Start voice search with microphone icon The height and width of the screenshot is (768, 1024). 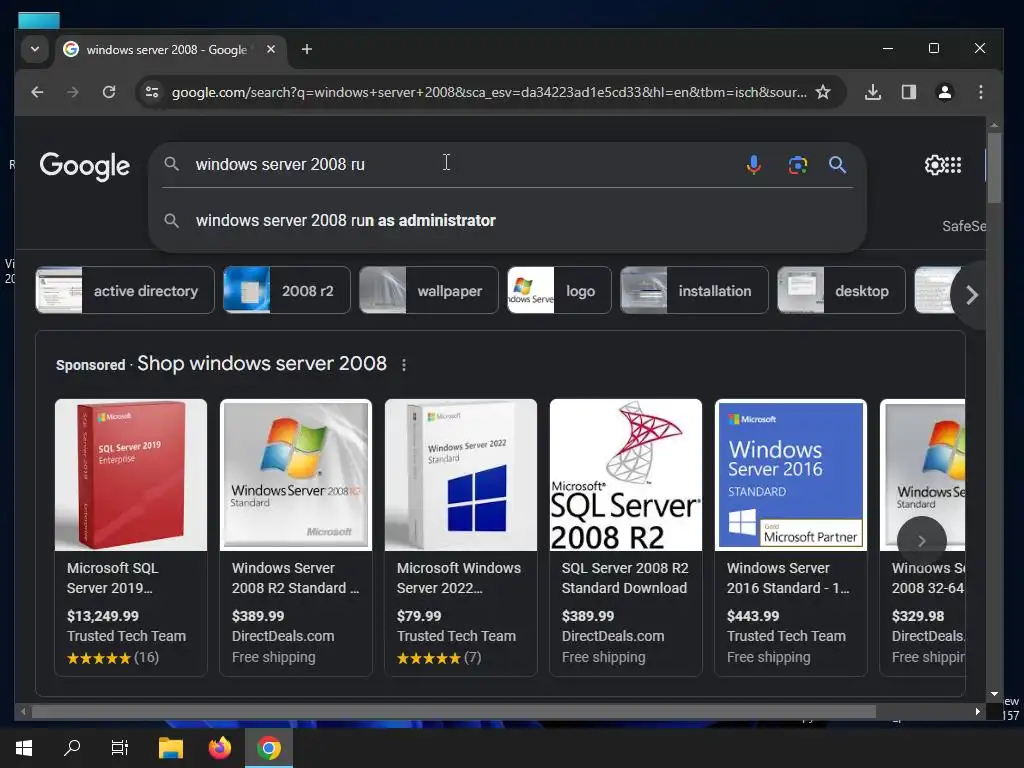(754, 165)
